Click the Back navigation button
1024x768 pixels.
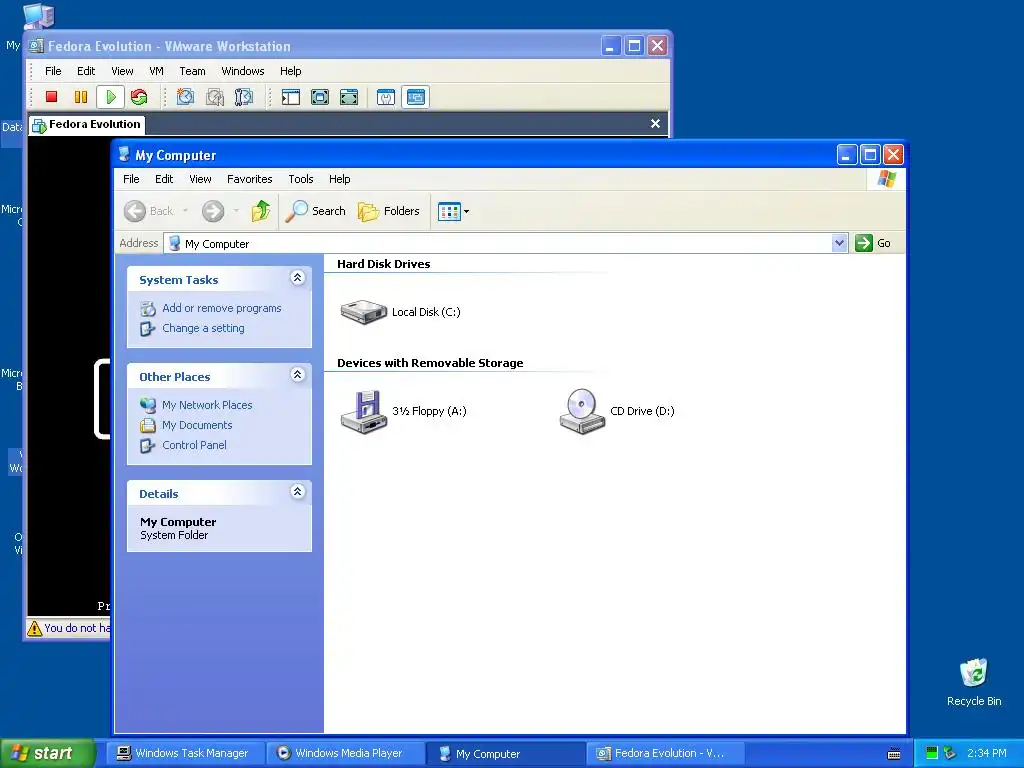[x=149, y=211]
